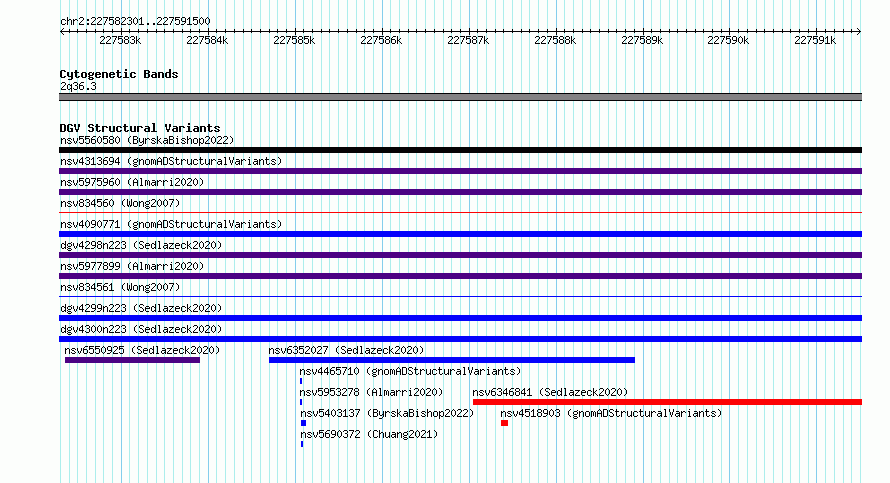The image size is (890, 483).
Task: Open the nsv6550925 (Sedlazeck2020) label
Action: [x=142, y=350]
